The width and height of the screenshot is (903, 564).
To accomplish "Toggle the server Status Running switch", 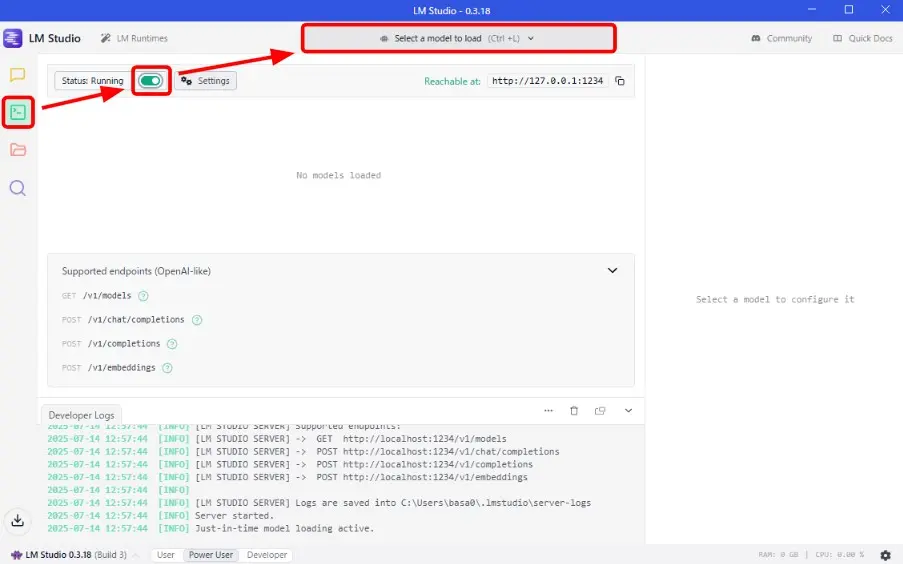I will point(150,81).
